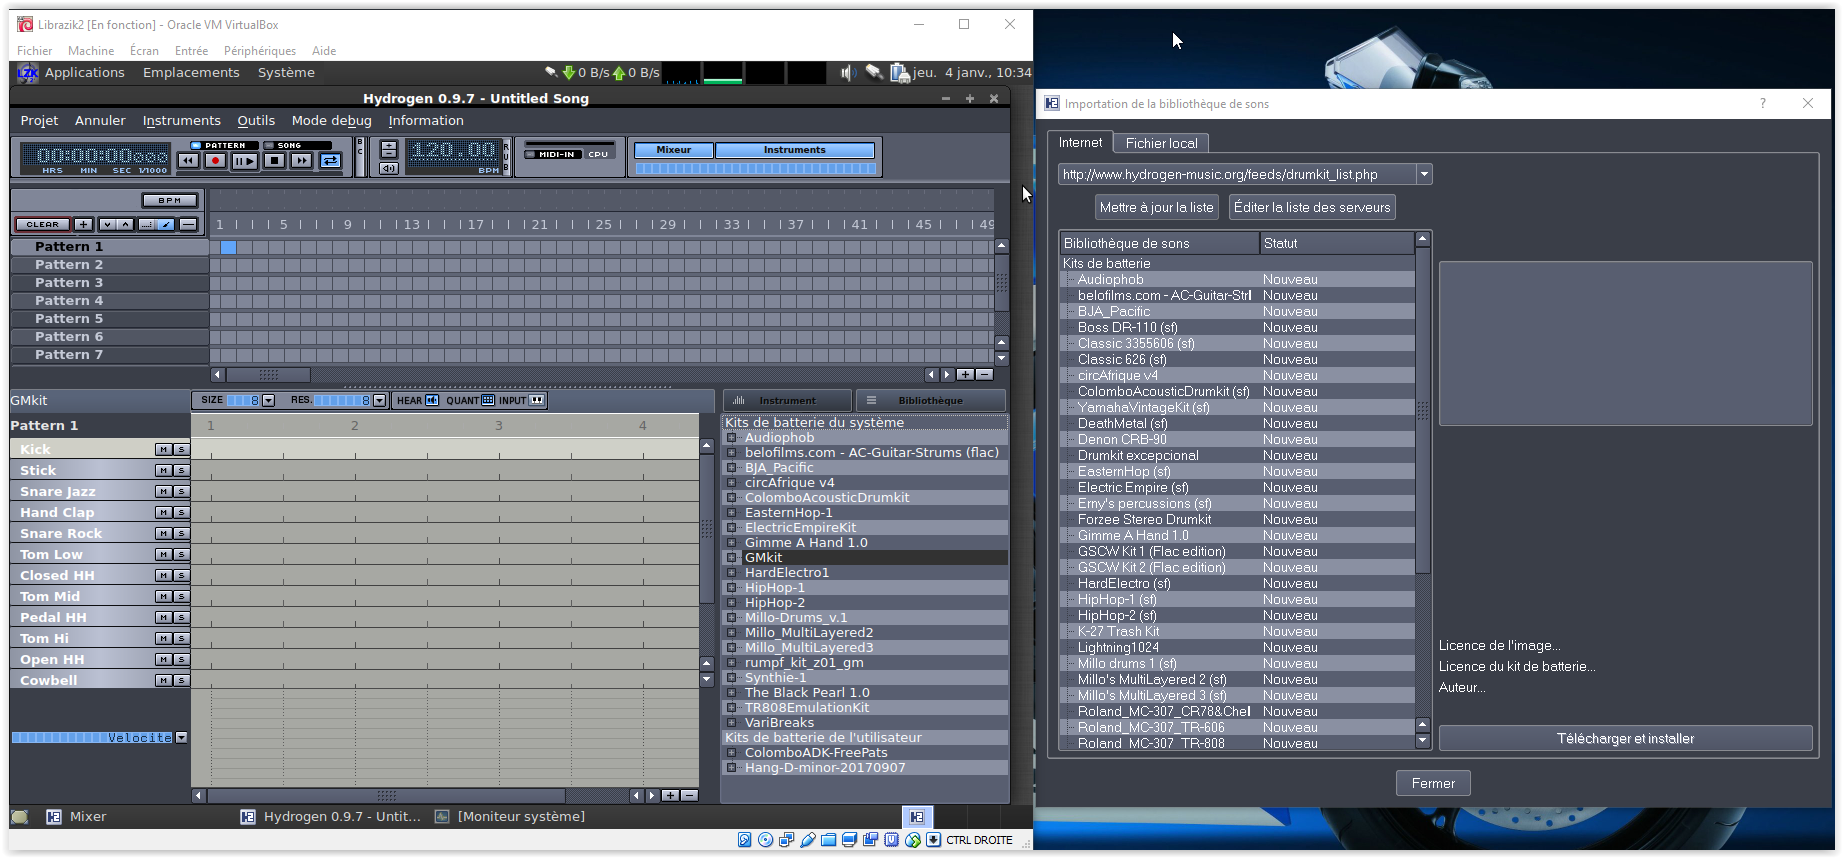Switch to the Bibliothèque tab

tap(930, 401)
